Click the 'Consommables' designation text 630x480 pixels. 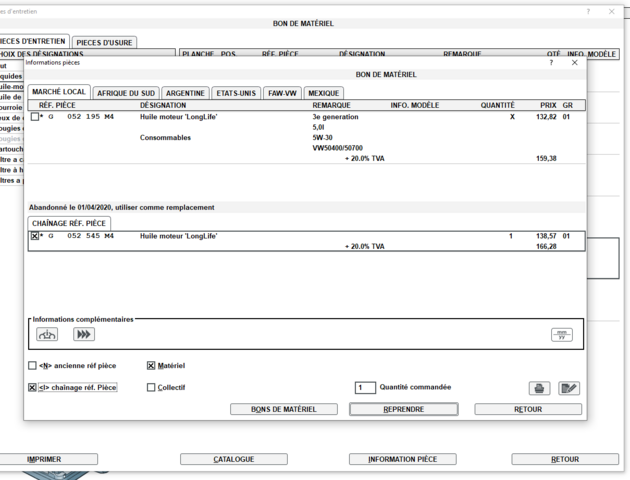(165, 138)
